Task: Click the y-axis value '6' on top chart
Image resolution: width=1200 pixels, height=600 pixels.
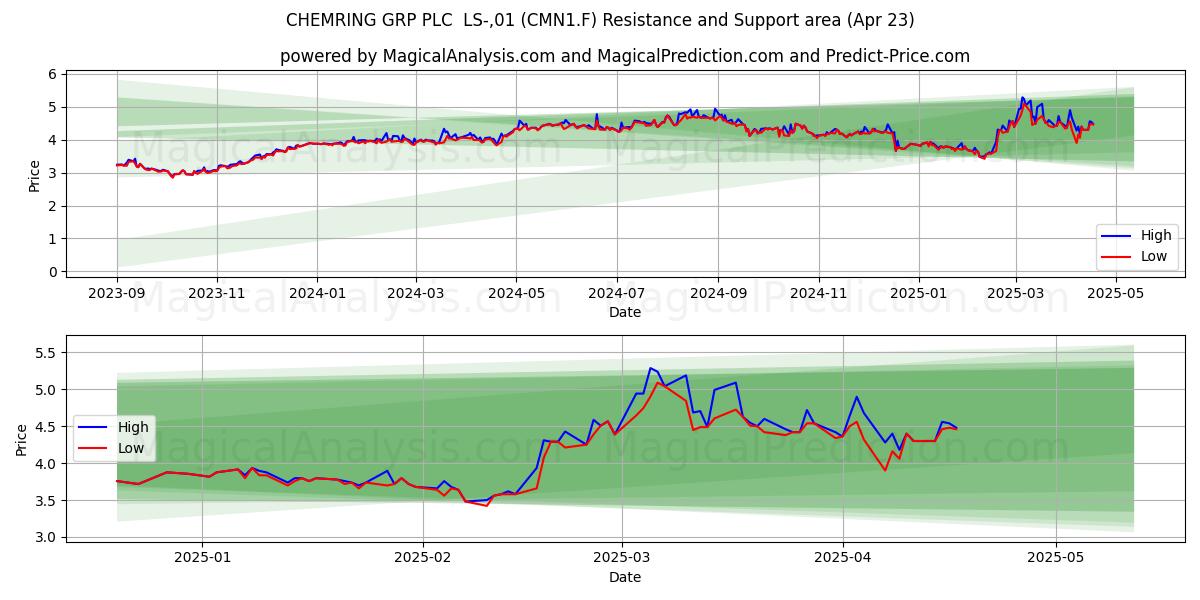Action: coord(53,74)
